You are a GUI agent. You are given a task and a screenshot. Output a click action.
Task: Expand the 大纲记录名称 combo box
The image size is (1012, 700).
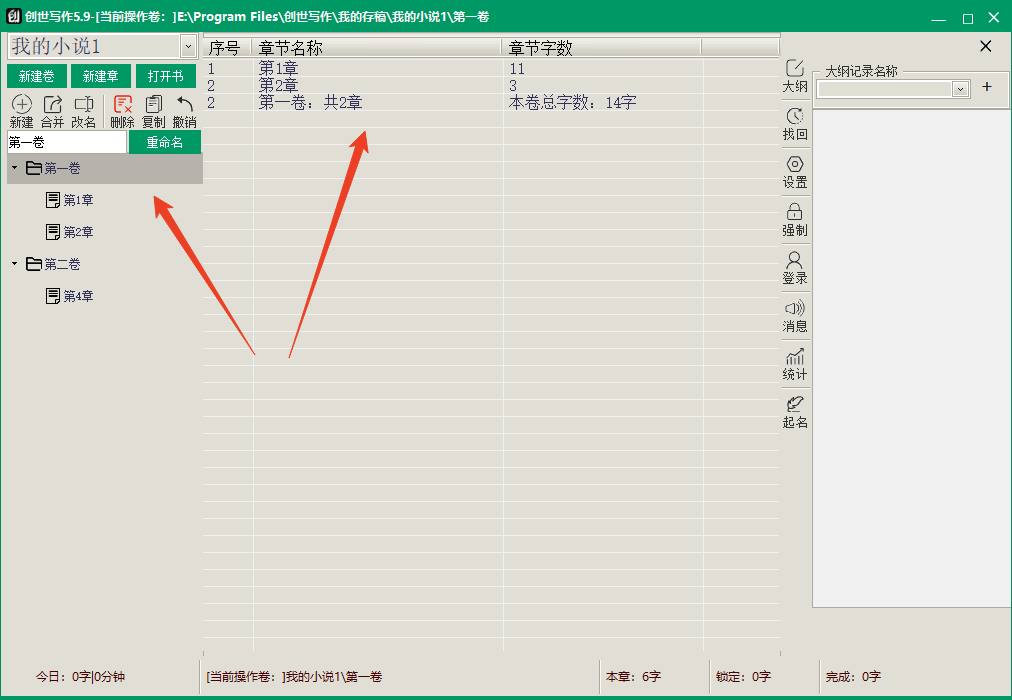tap(961, 89)
